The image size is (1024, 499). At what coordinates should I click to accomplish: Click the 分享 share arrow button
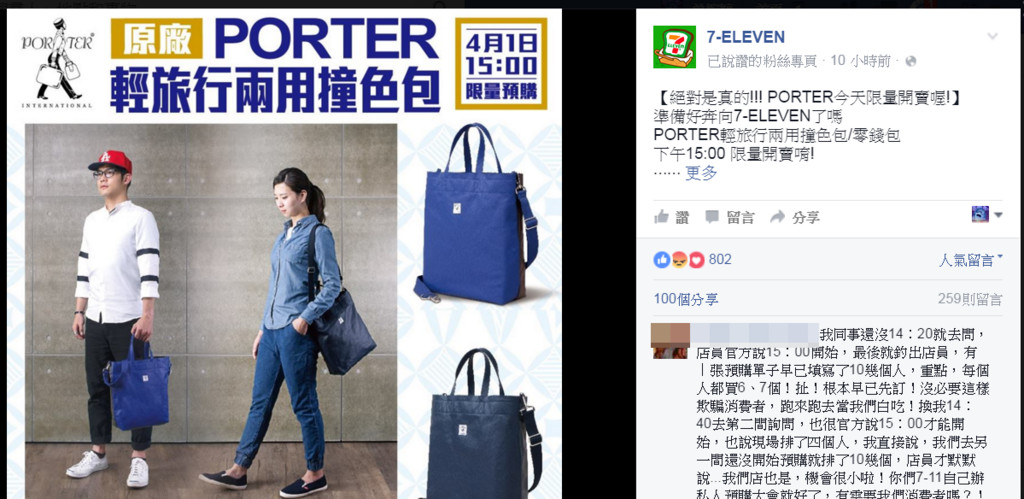point(795,217)
